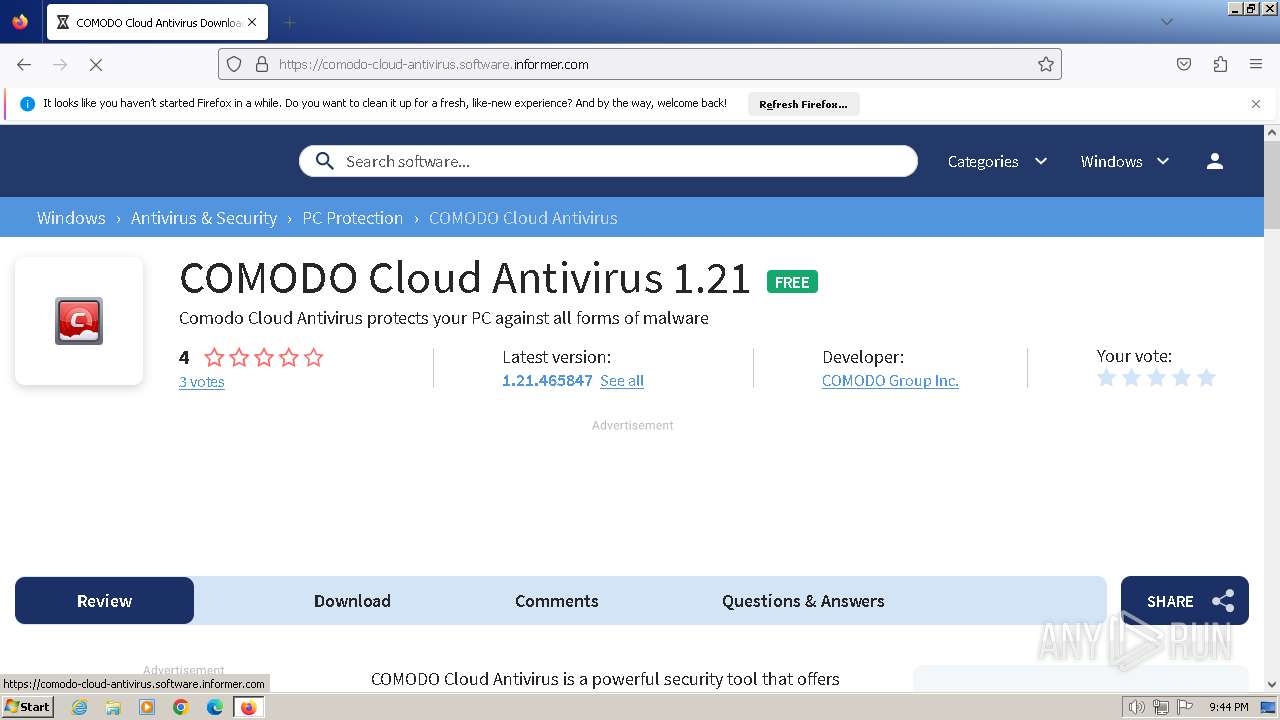Go back with the browser back arrow
The width and height of the screenshot is (1280, 720).
[24, 64]
